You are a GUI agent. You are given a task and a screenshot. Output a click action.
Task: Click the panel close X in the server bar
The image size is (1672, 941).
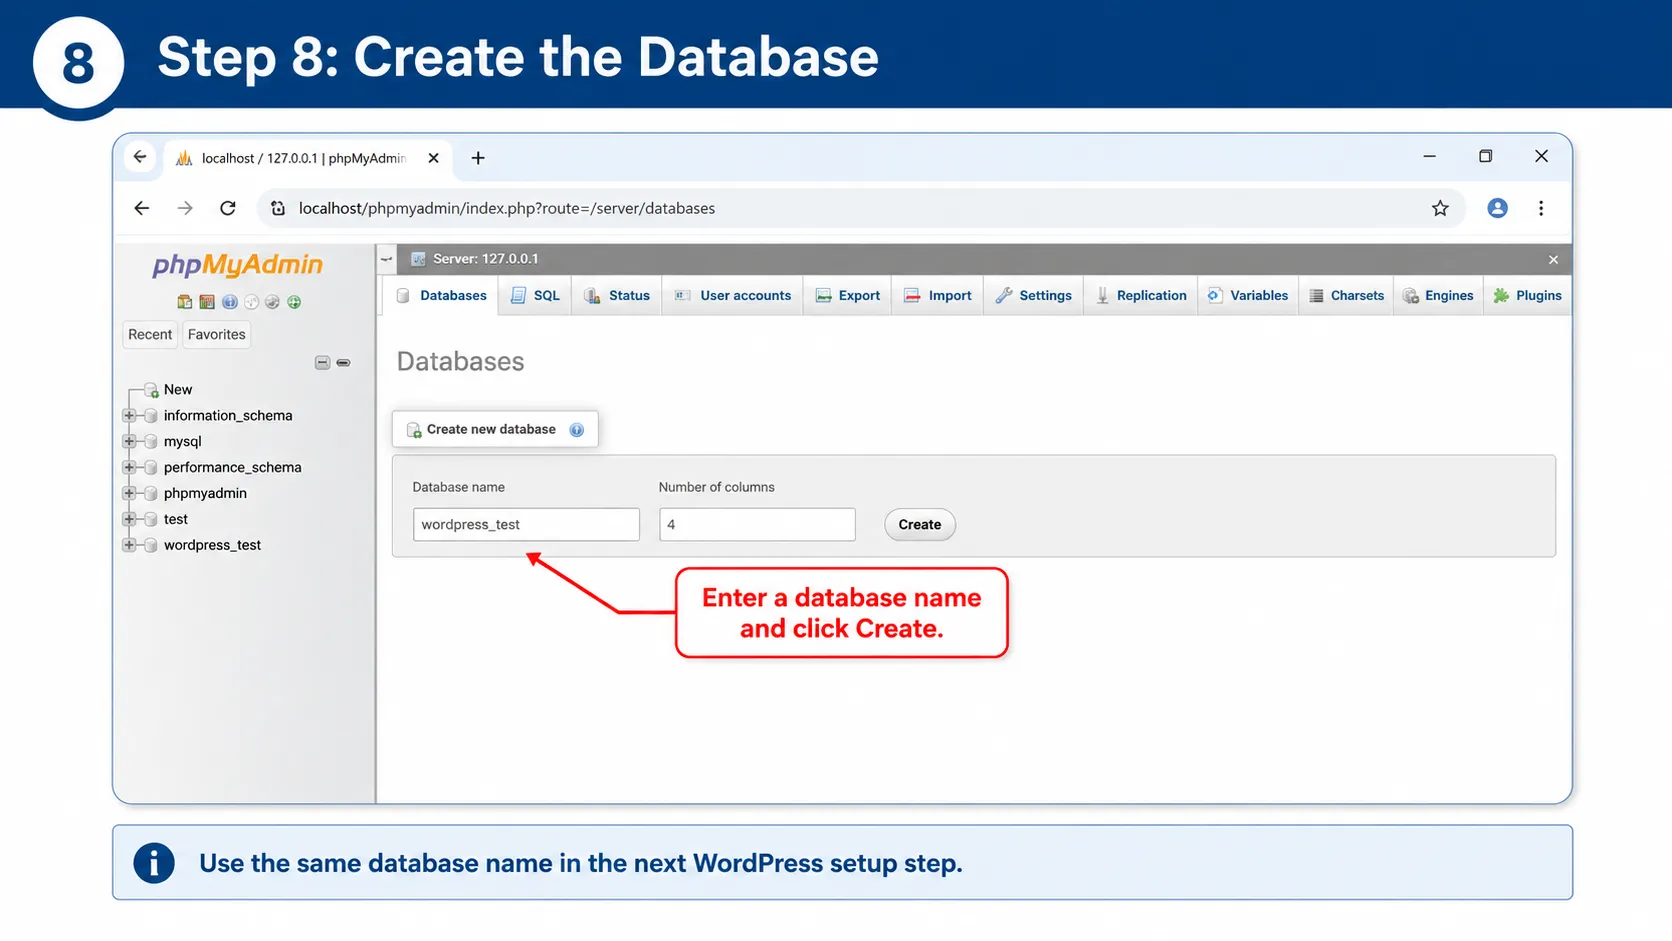click(1553, 260)
